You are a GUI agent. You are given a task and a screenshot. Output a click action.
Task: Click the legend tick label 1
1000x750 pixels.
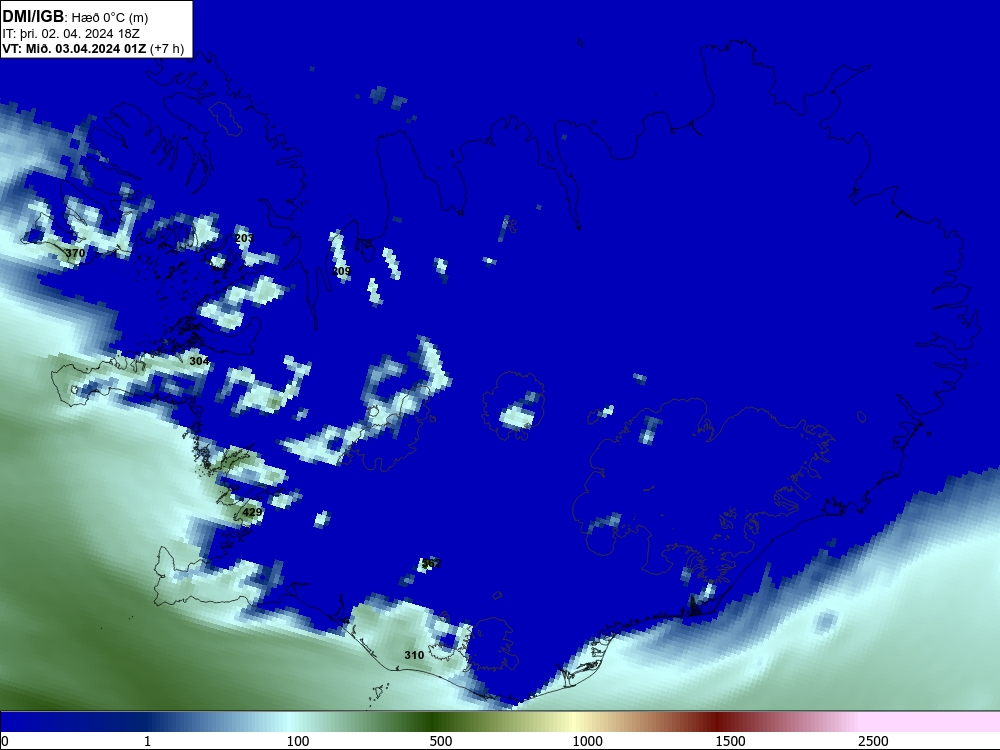coord(147,741)
